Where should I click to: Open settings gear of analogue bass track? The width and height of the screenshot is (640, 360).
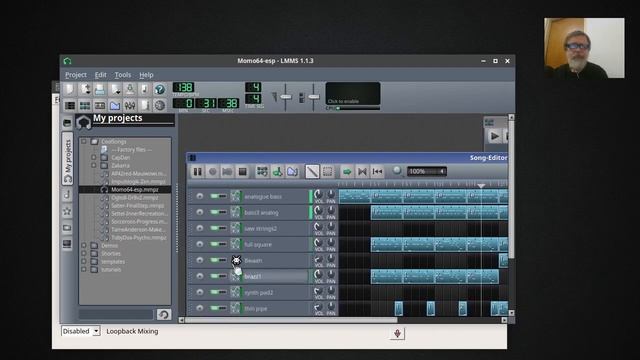199,196
